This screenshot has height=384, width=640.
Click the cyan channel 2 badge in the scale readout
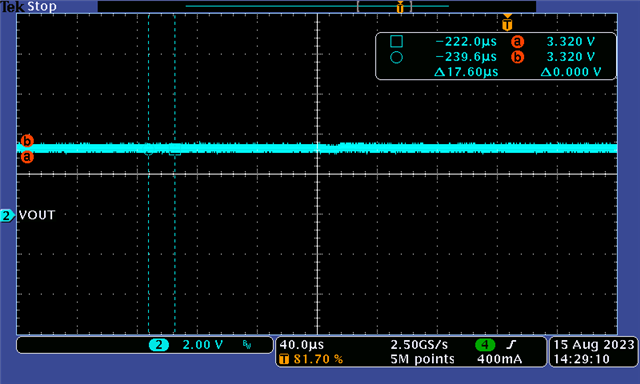coord(159,345)
